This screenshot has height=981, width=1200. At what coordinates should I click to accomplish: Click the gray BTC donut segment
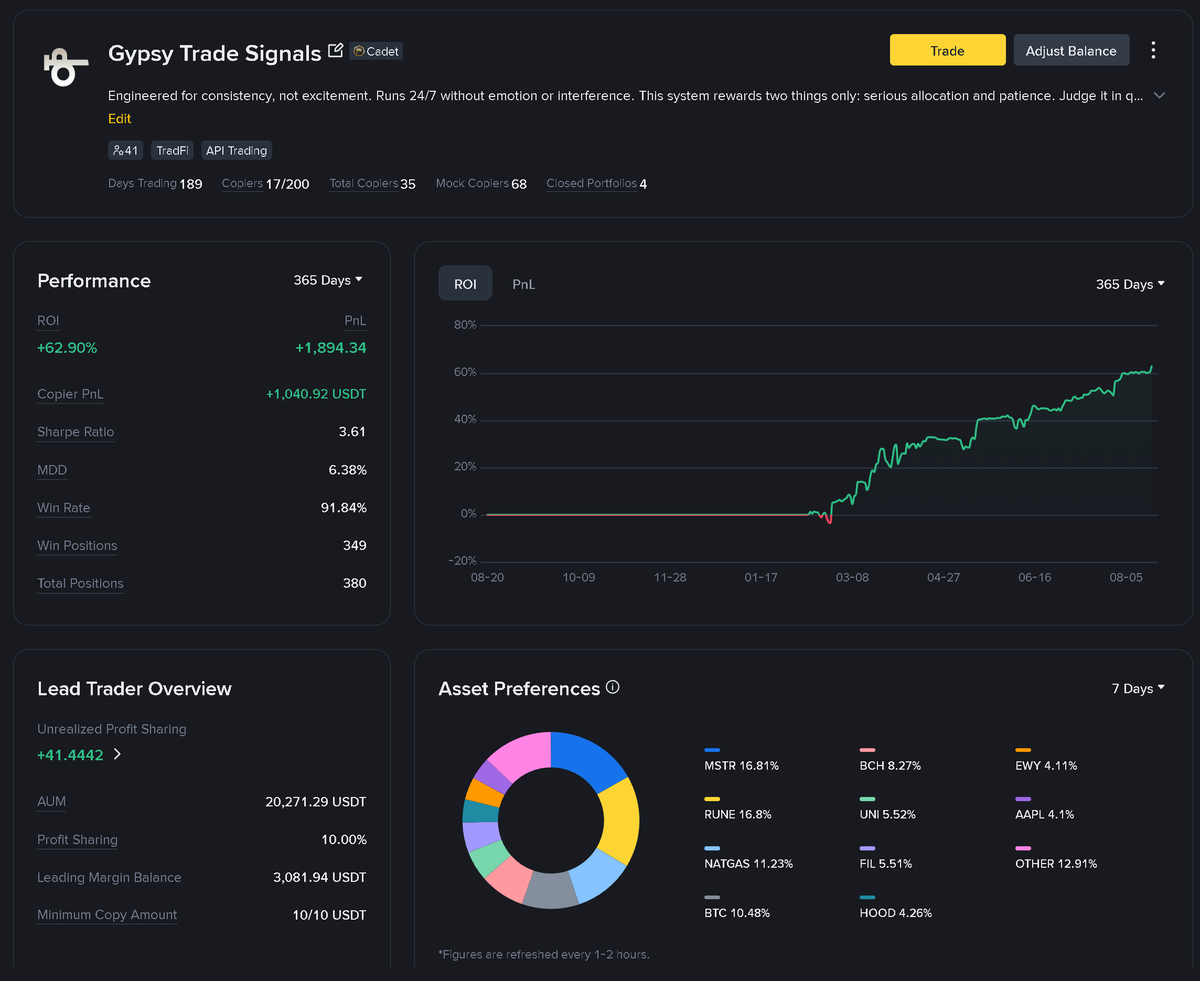coord(549,888)
